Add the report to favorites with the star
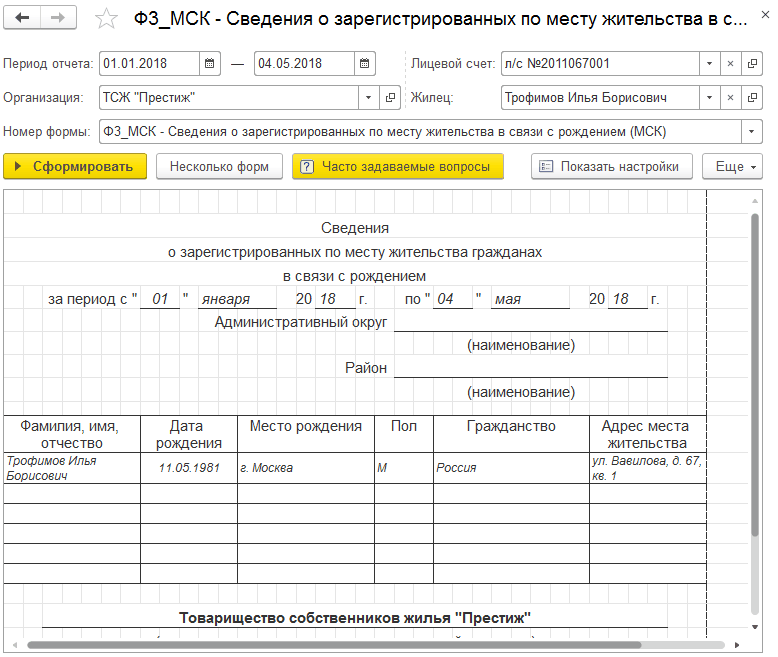 point(106,19)
